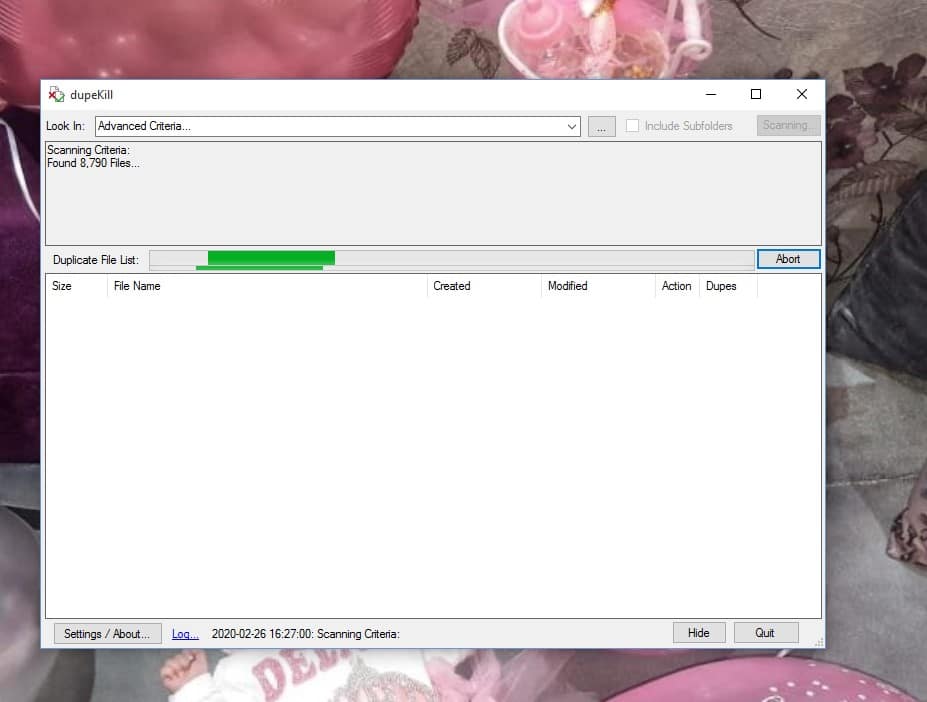Select the Created column header
This screenshot has width=927, height=702.
click(452, 286)
